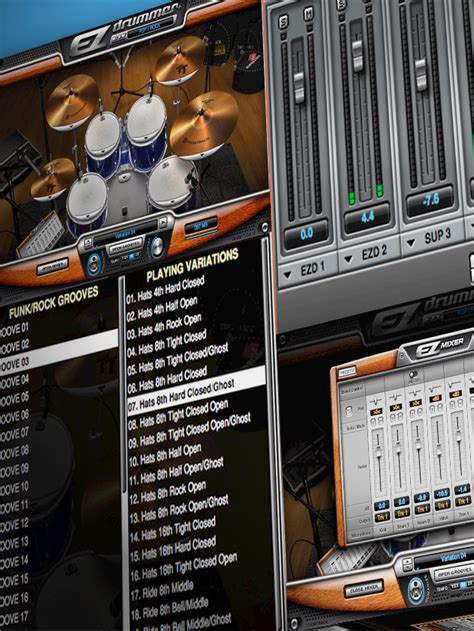Click the EZD 2 channel fader handle

pyautogui.click(x=357, y=55)
